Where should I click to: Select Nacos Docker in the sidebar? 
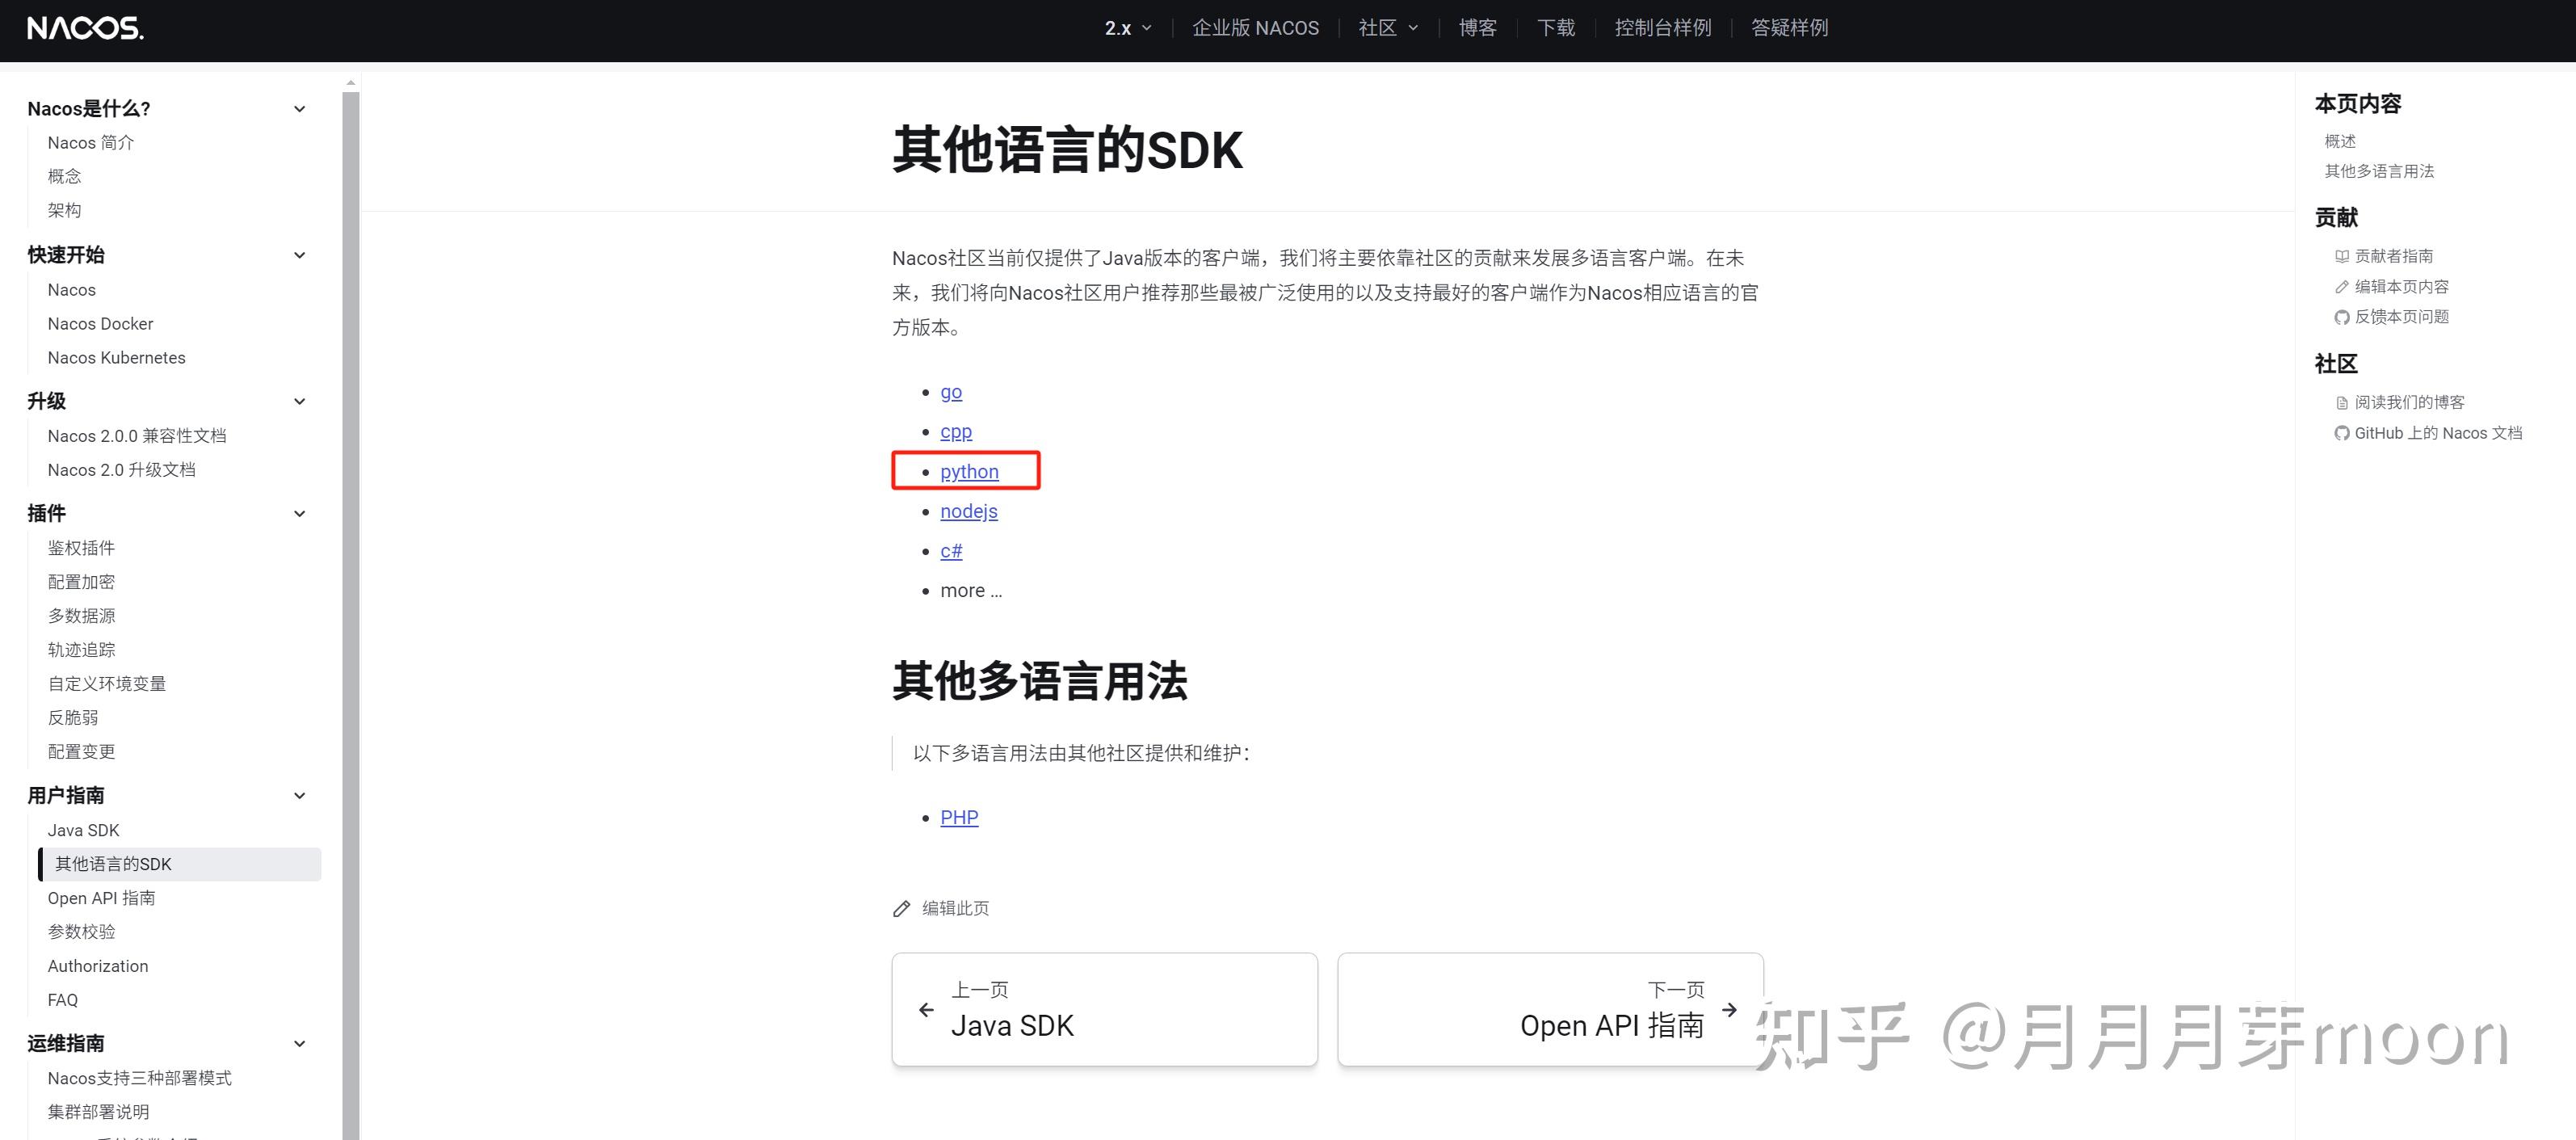click(x=100, y=323)
